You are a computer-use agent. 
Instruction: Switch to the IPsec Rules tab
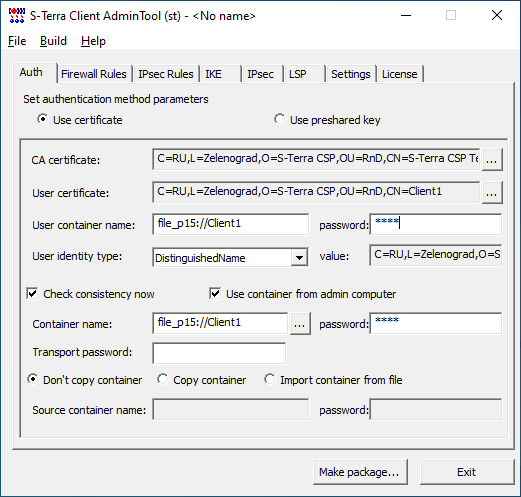(166, 74)
